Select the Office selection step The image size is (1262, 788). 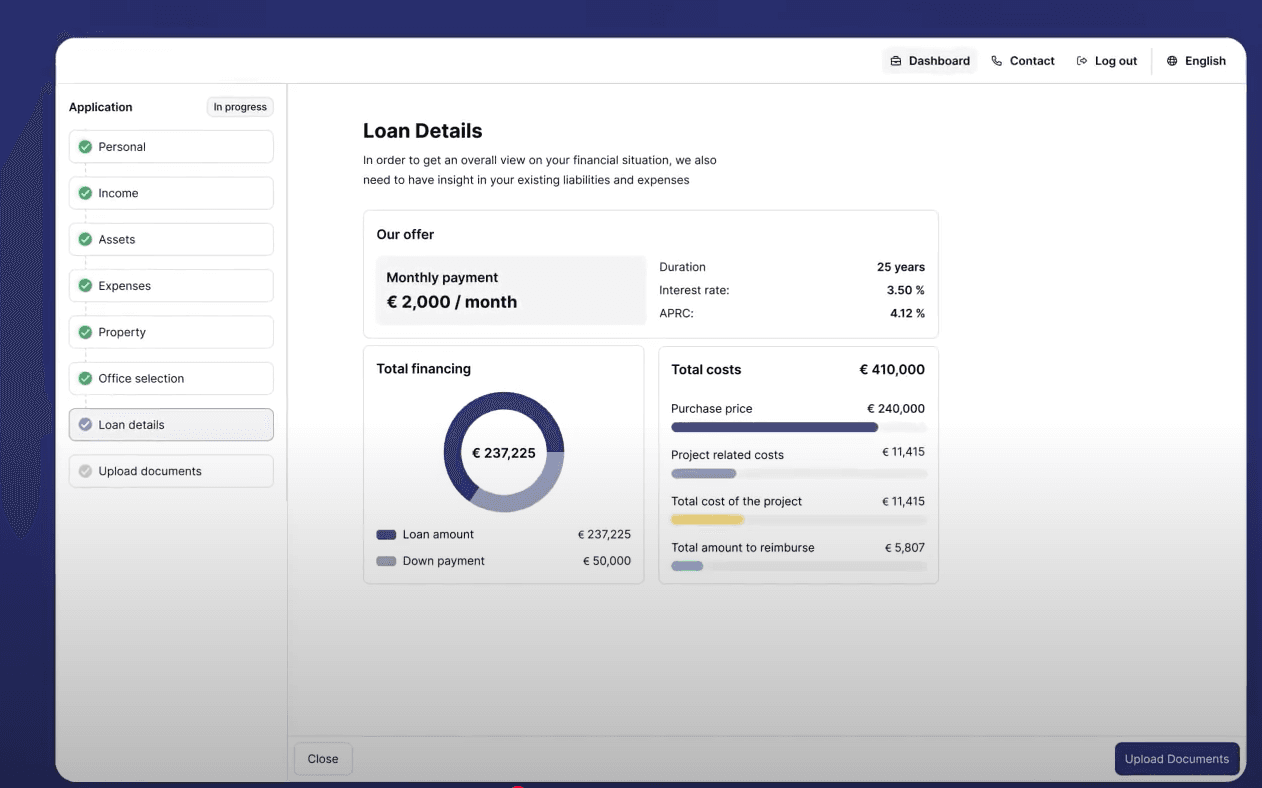[x=171, y=379]
